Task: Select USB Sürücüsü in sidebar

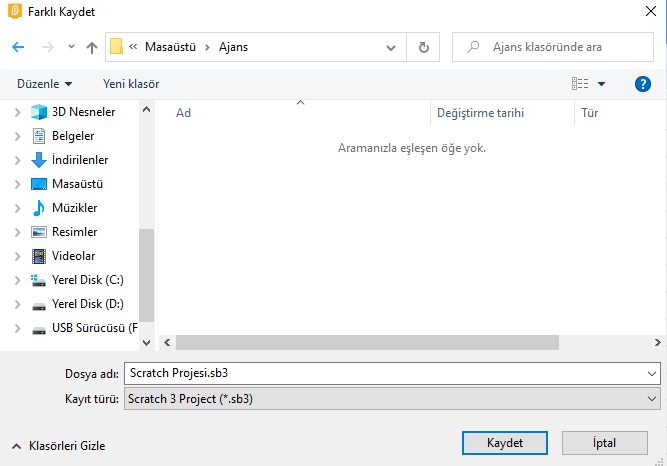Action: click(94, 328)
